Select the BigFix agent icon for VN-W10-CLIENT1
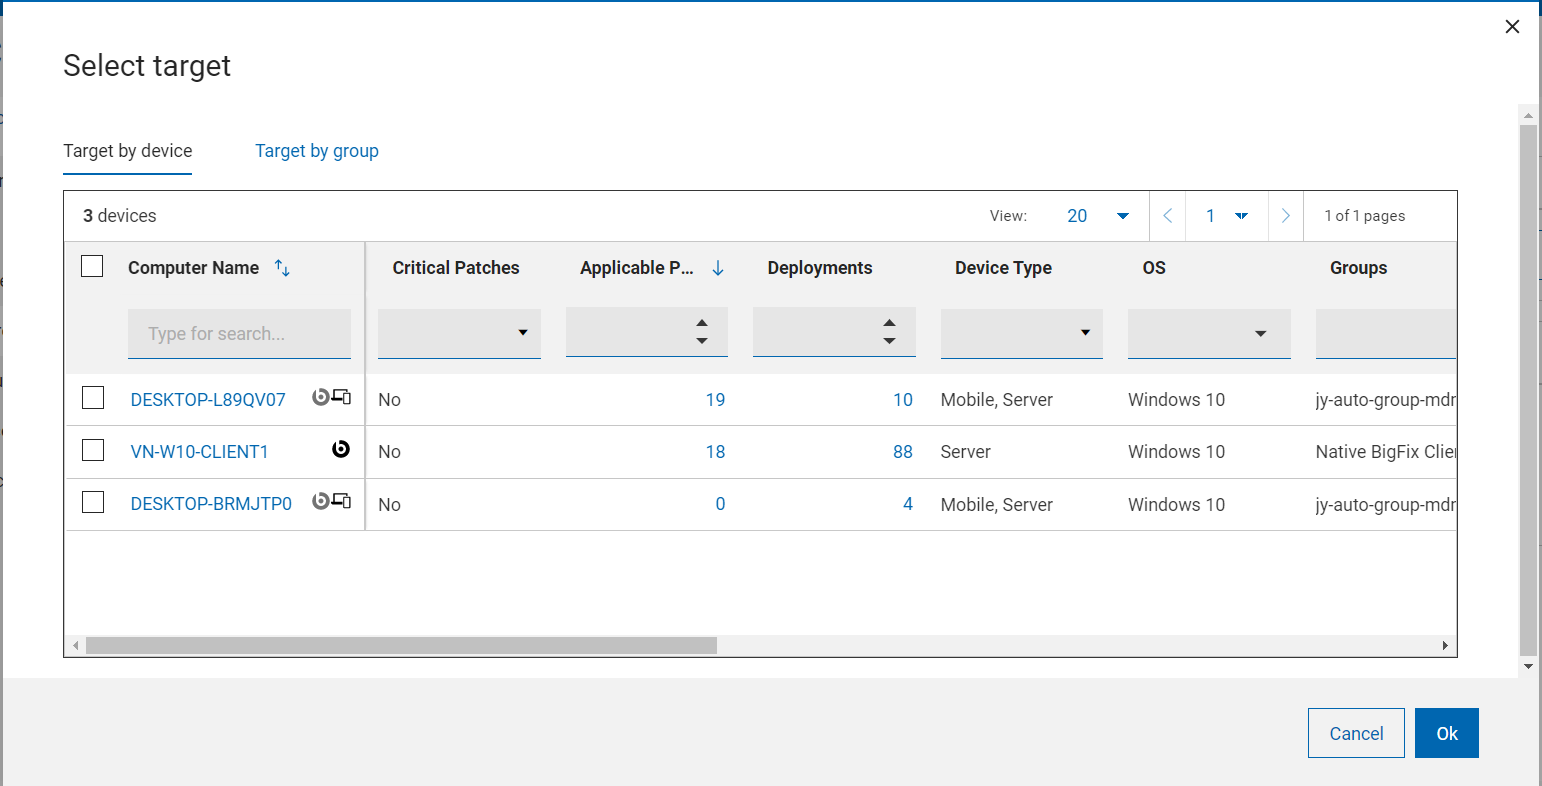 (x=341, y=450)
